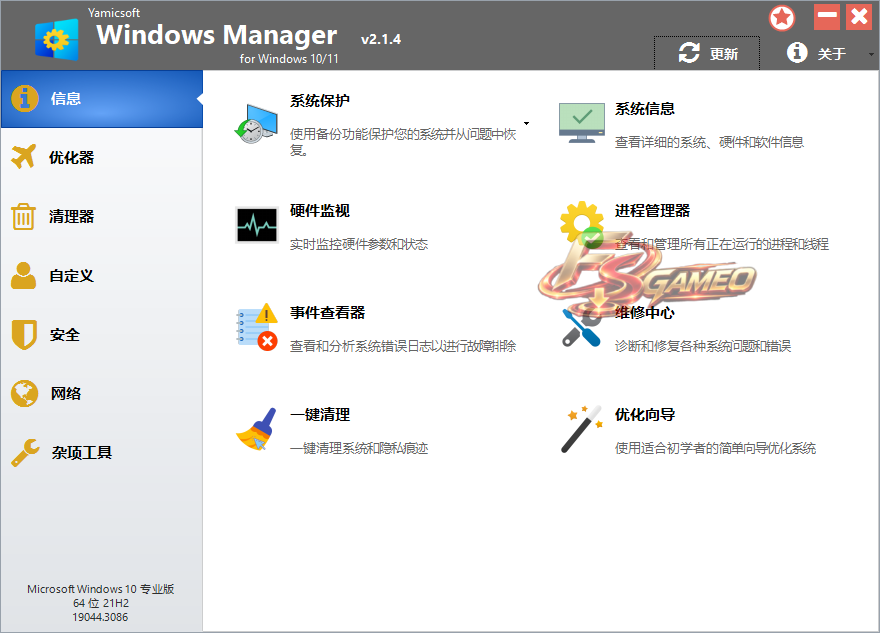Click the Yamicsoft brand text
The image size is (880, 633).
114,13
